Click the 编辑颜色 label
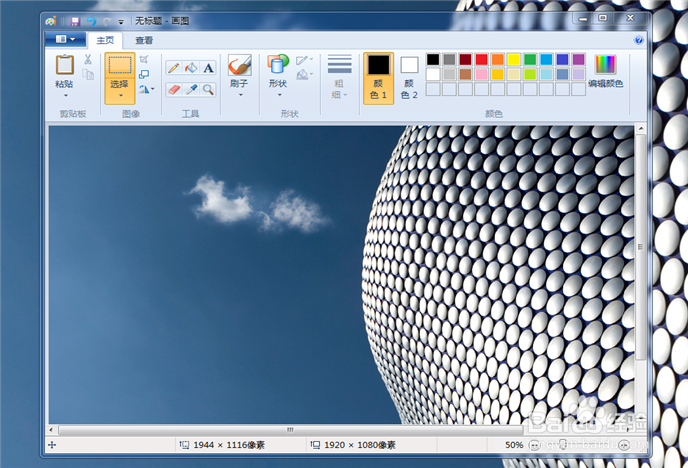Viewport: 688px width, 468px height. [606, 83]
